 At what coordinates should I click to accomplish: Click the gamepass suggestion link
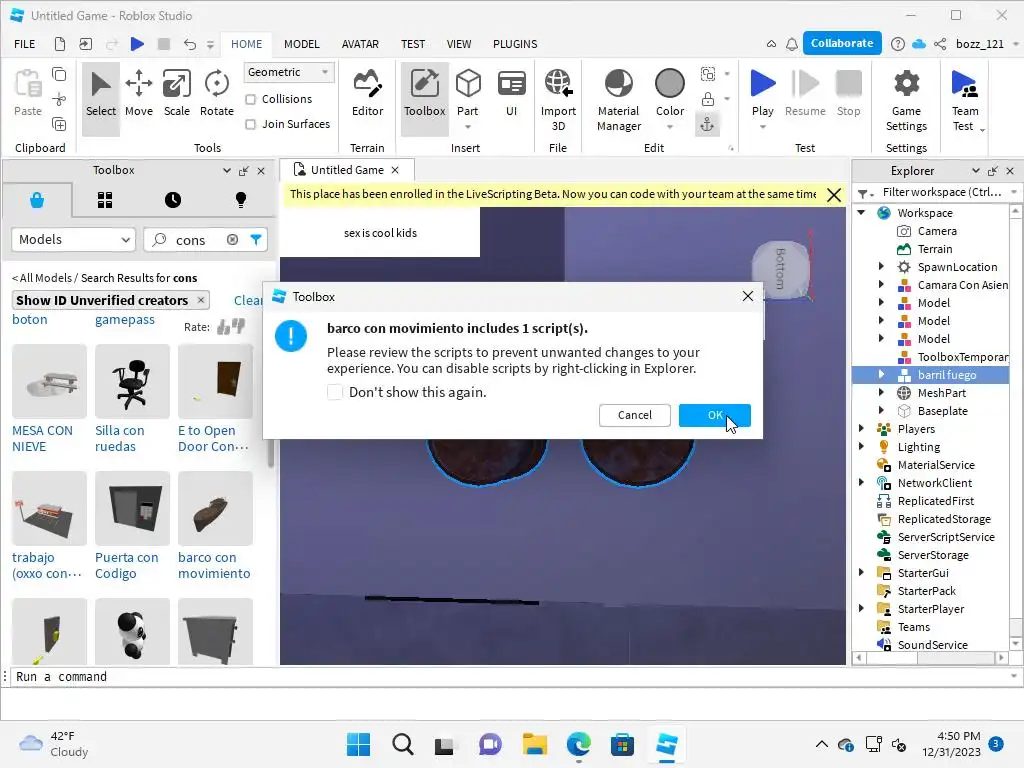pyautogui.click(x=125, y=320)
